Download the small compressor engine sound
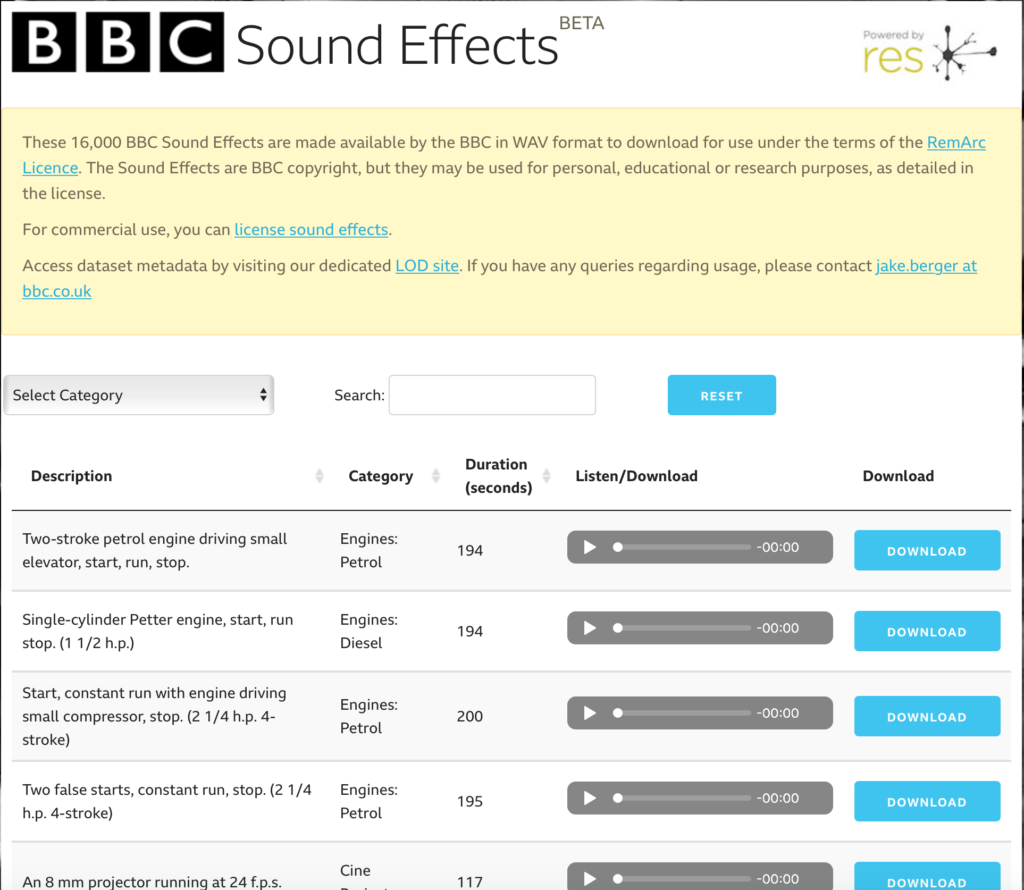 coord(927,716)
